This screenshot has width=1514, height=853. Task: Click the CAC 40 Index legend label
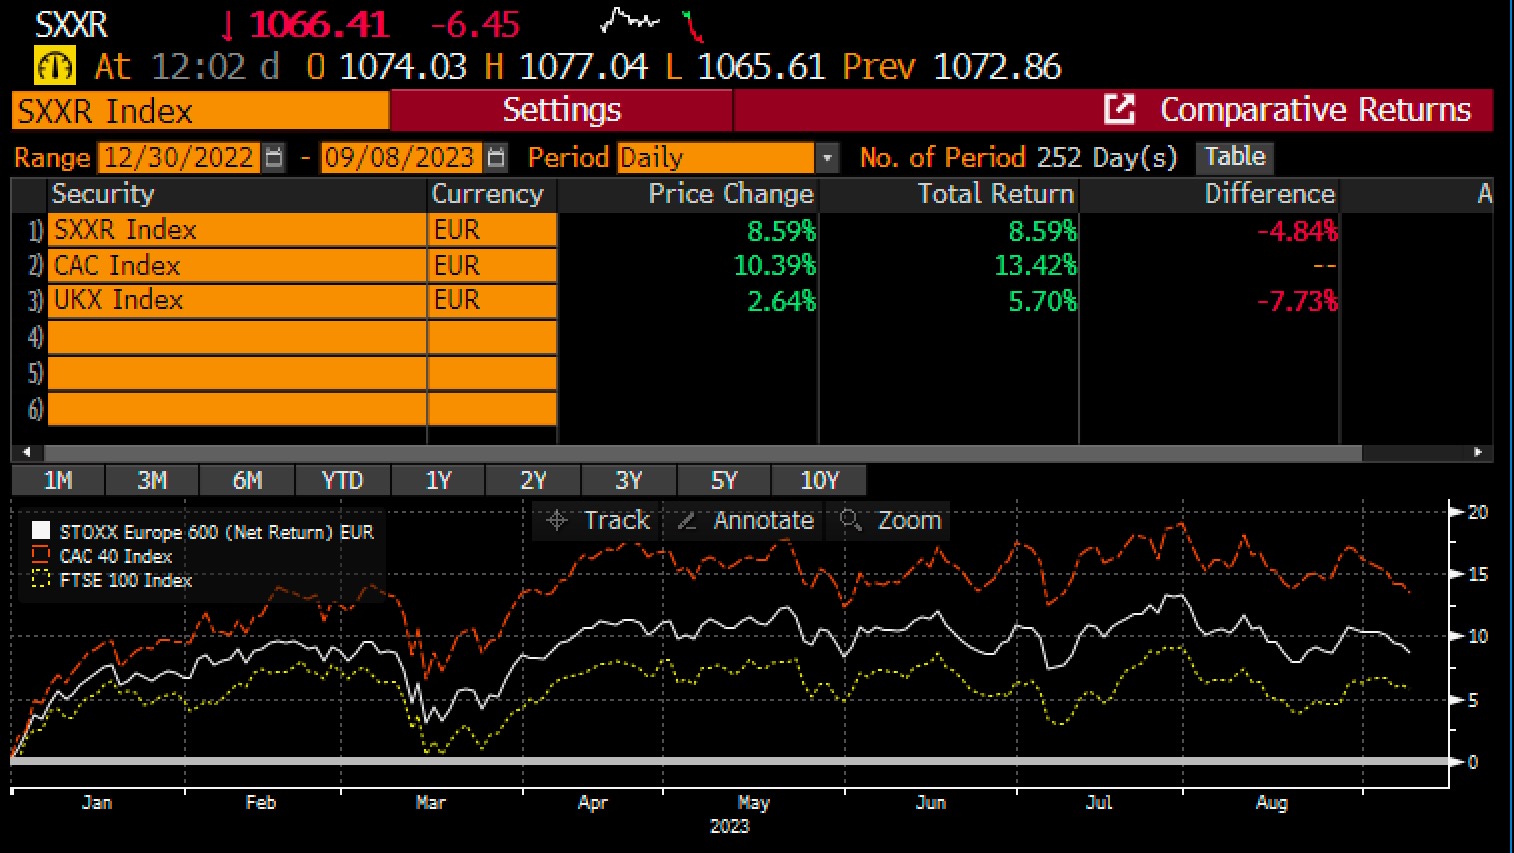point(115,556)
